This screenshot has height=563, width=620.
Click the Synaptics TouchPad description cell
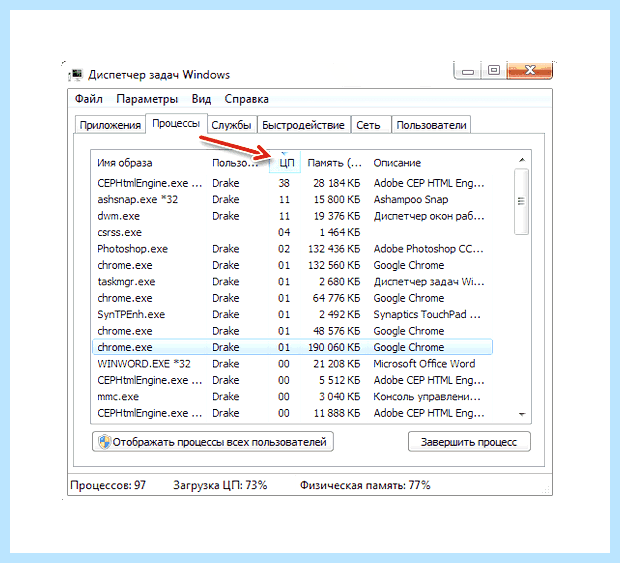(x=427, y=315)
